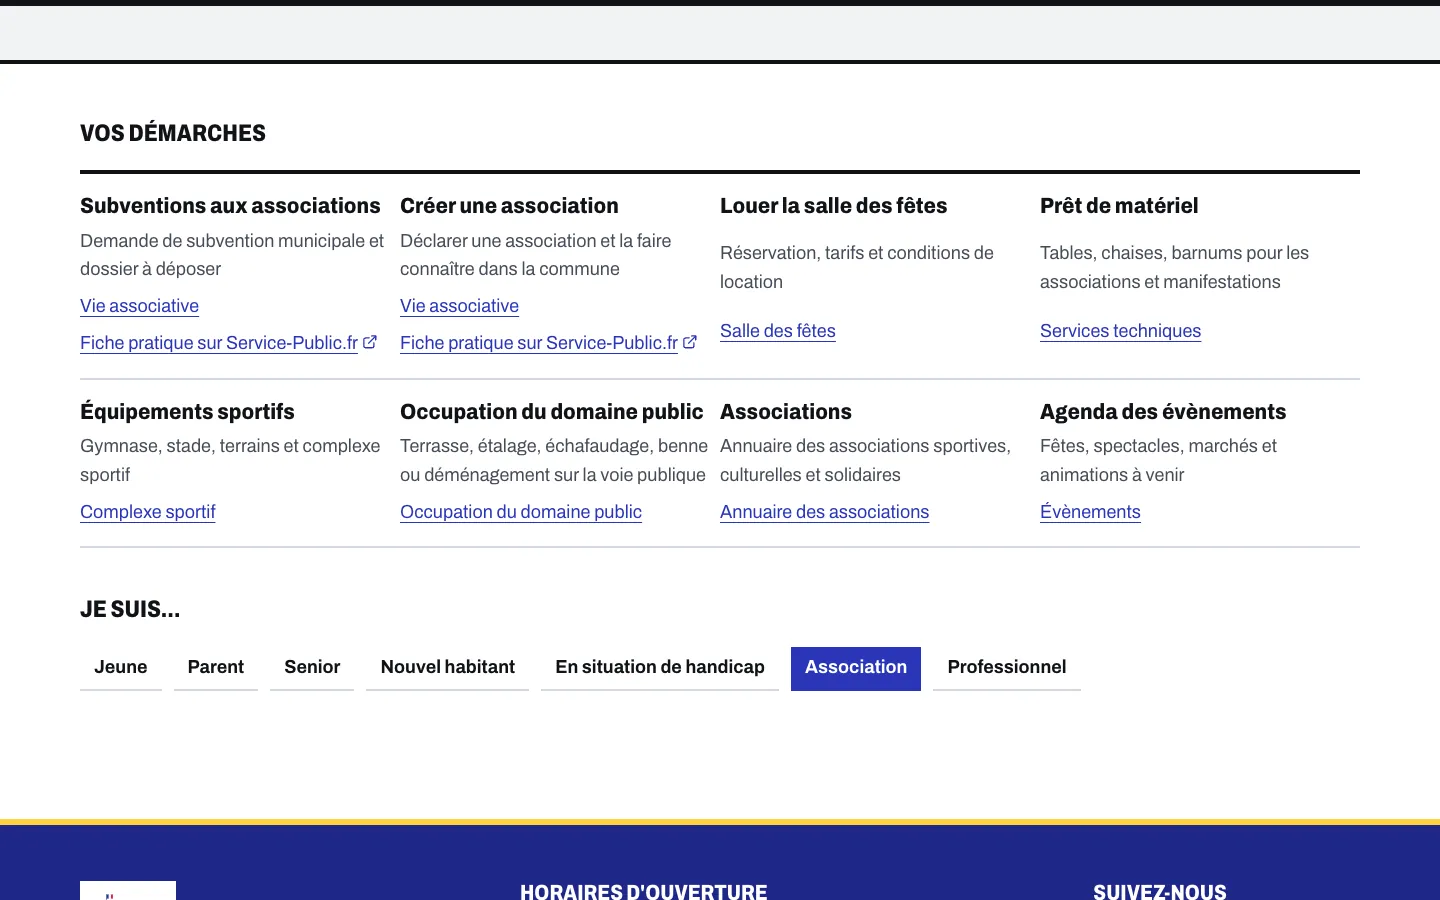Click the Prêt de matériel heading
The image size is (1440, 900).
click(x=1119, y=206)
